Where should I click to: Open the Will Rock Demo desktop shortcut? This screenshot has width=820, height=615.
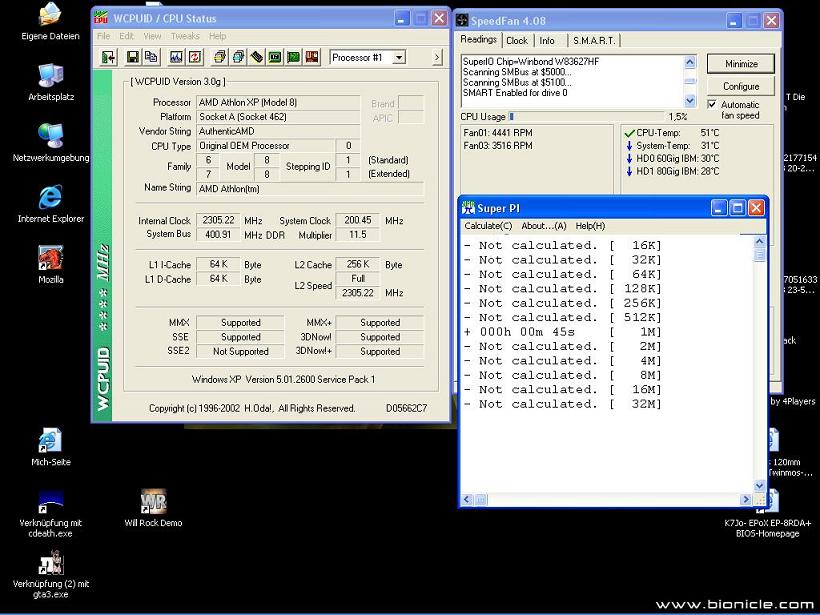point(153,503)
